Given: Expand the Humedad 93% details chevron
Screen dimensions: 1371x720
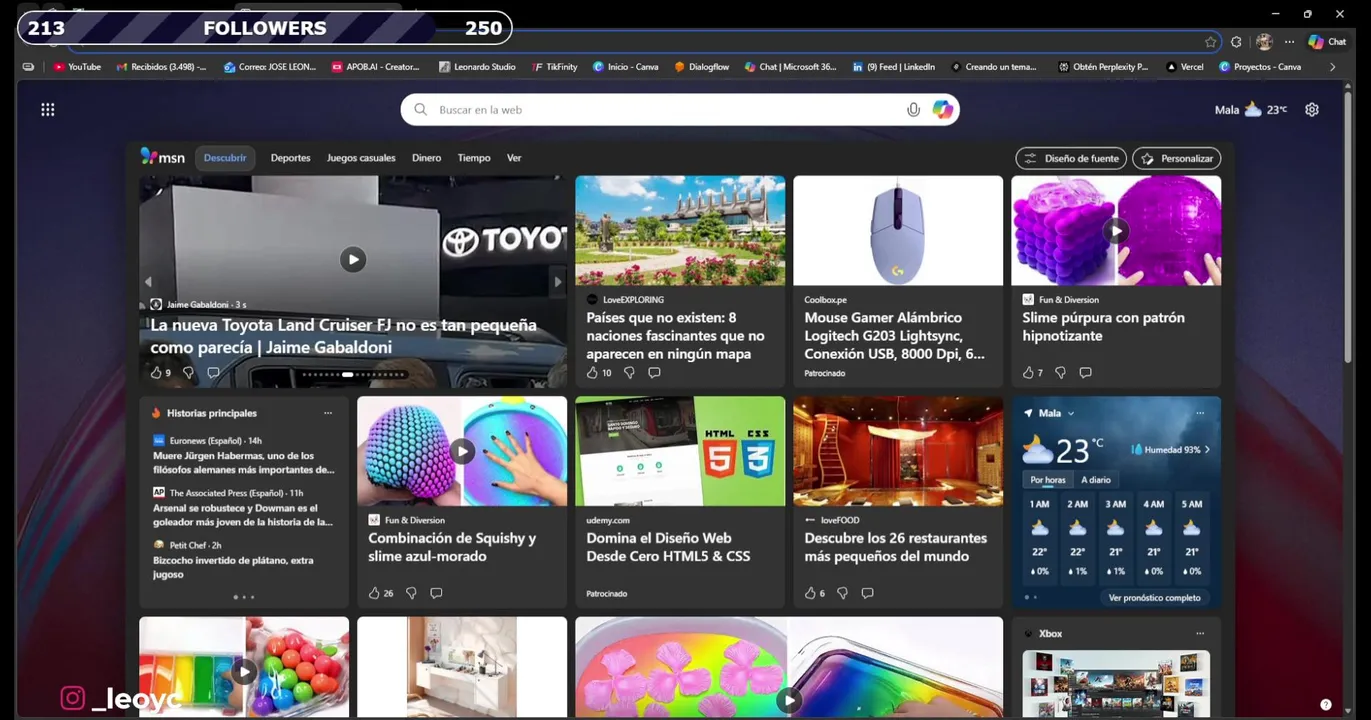Looking at the screenshot, I should click(x=1207, y=450).
